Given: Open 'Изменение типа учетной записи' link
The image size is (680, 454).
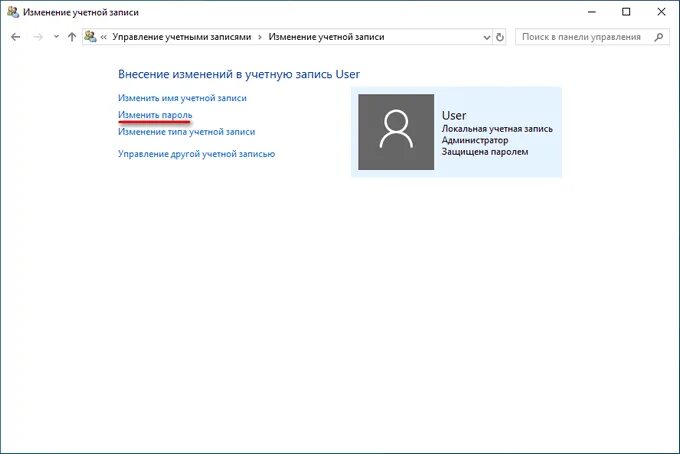Looking at the screenshot, I should (x=186, y=132).
